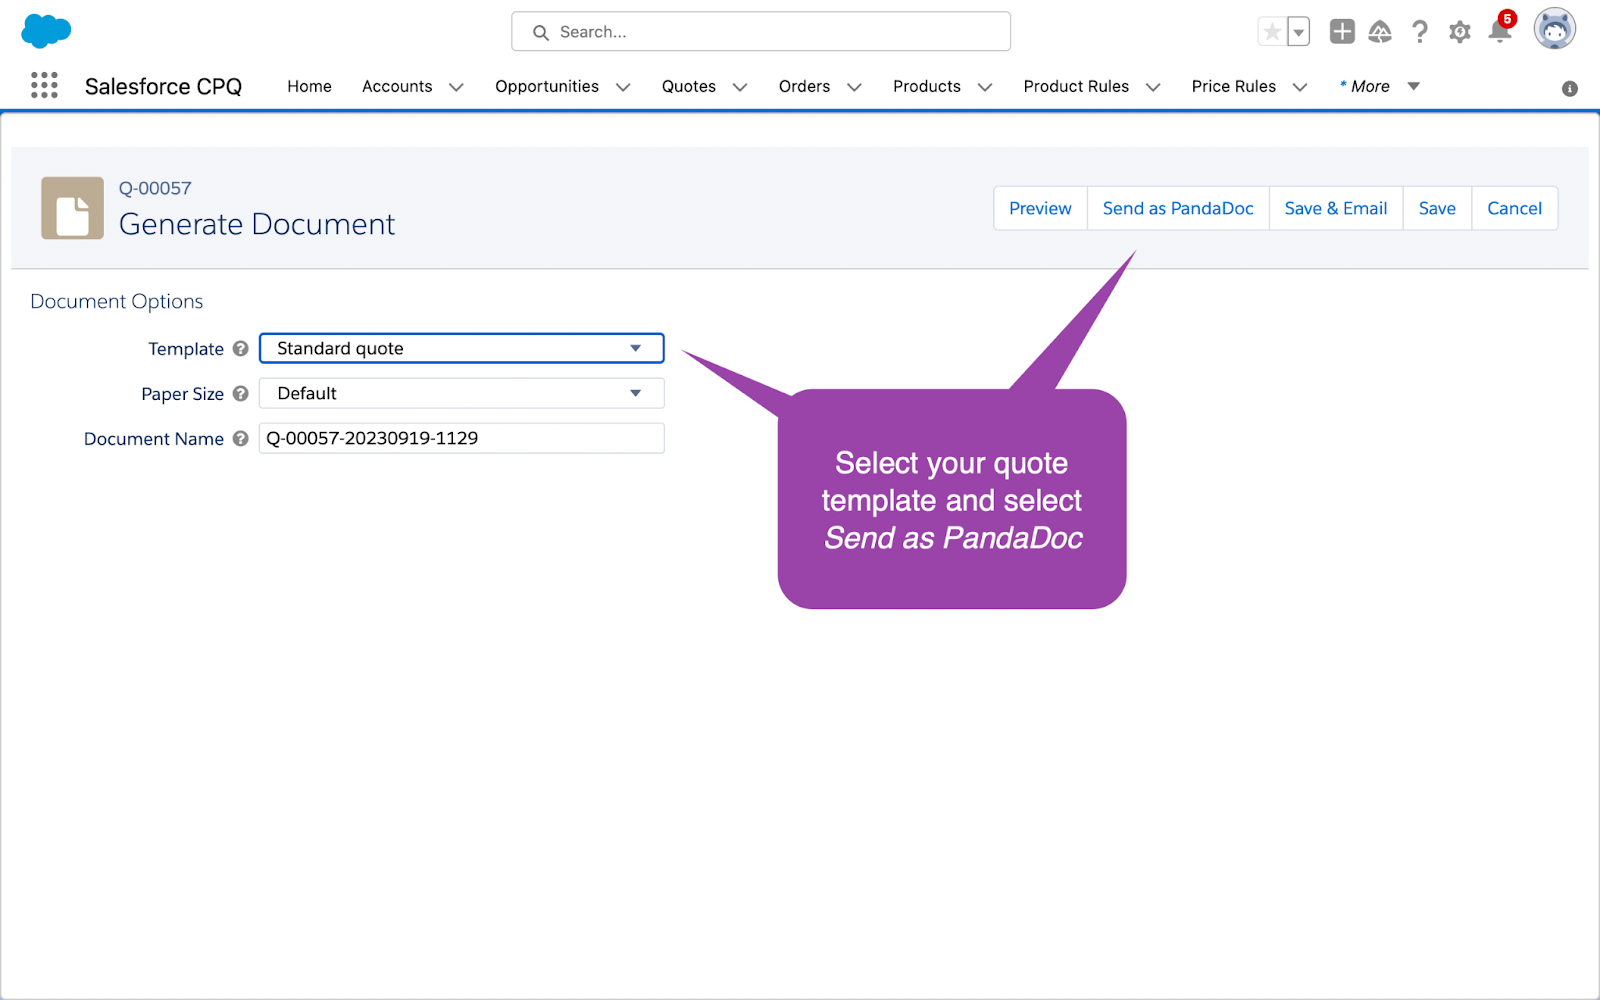This screenshot has height=1000, width=1600.
Task: Click the Generate Document heading
Action: [x=257, y=224]
